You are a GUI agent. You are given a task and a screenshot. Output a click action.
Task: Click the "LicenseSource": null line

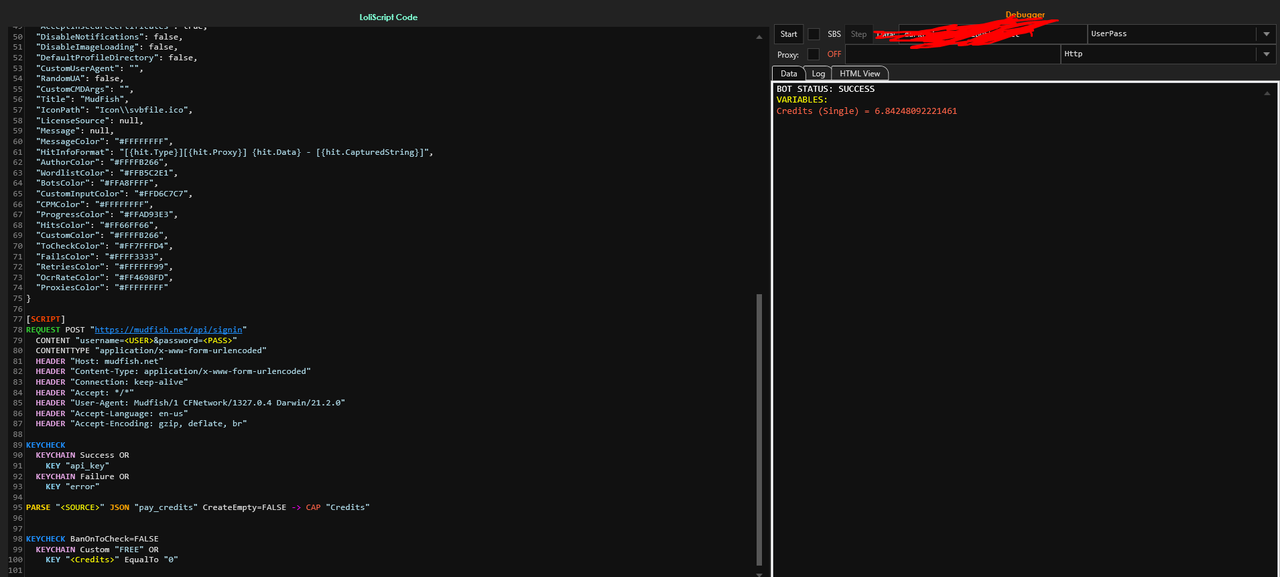click(x=90, y=120)
